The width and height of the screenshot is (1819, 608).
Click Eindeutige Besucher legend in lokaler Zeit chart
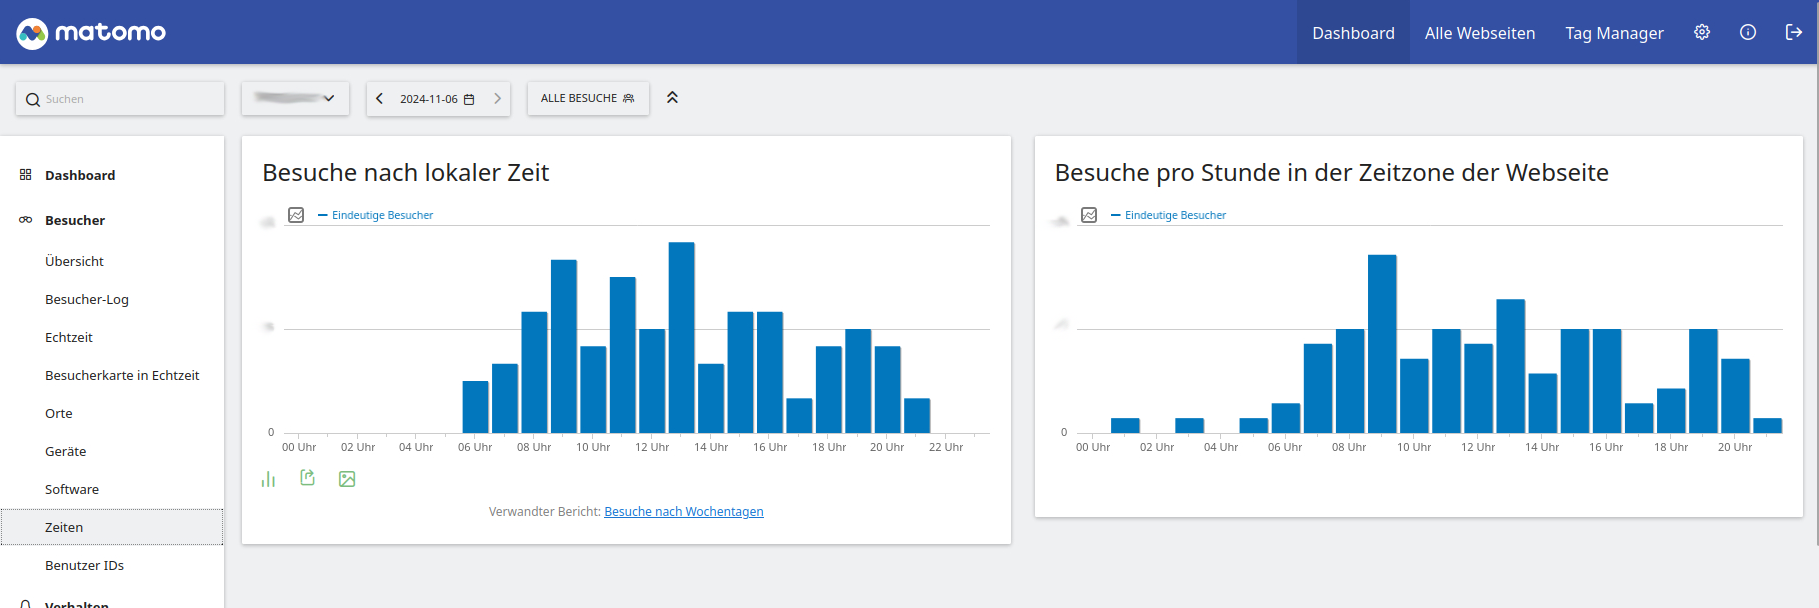pyautogui.click(x=382, y=215)
